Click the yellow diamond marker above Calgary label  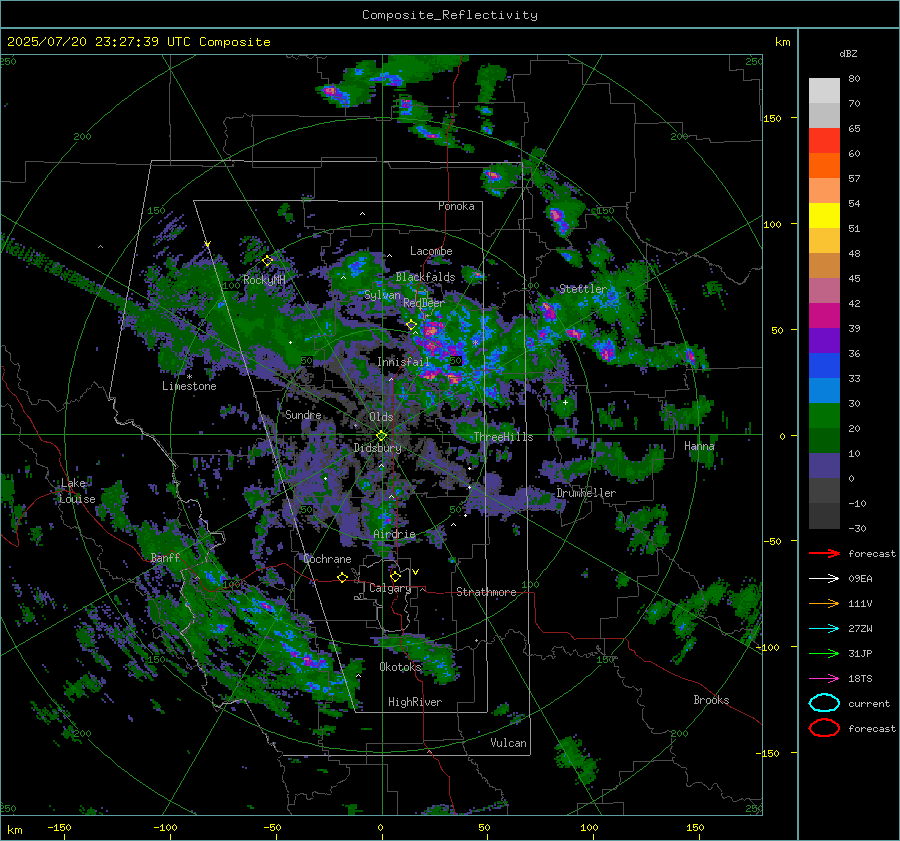(395, 576)
